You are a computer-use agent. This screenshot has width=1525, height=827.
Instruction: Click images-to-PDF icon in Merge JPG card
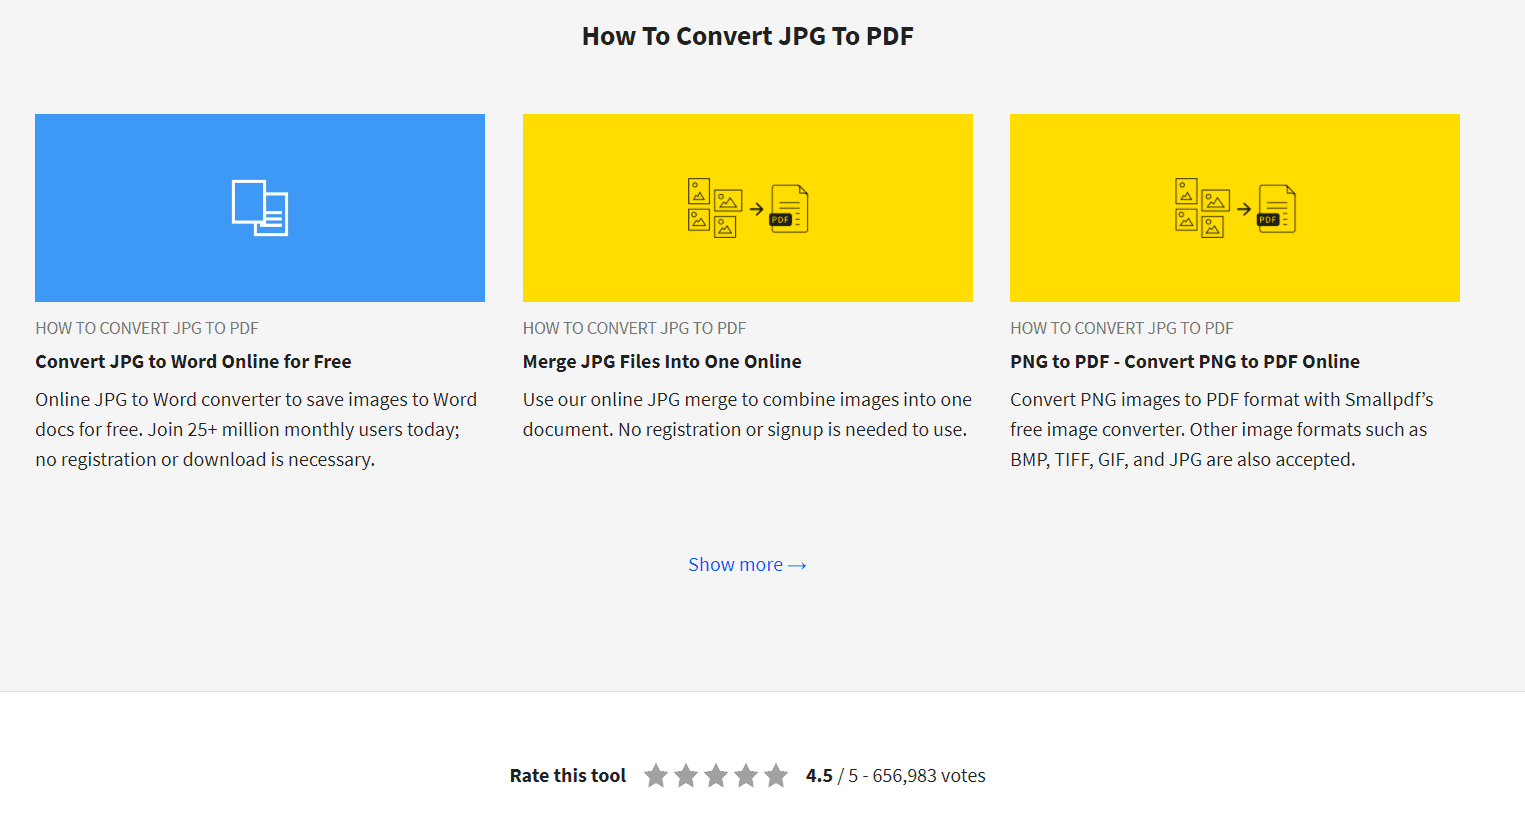click(x=748, y=208)
